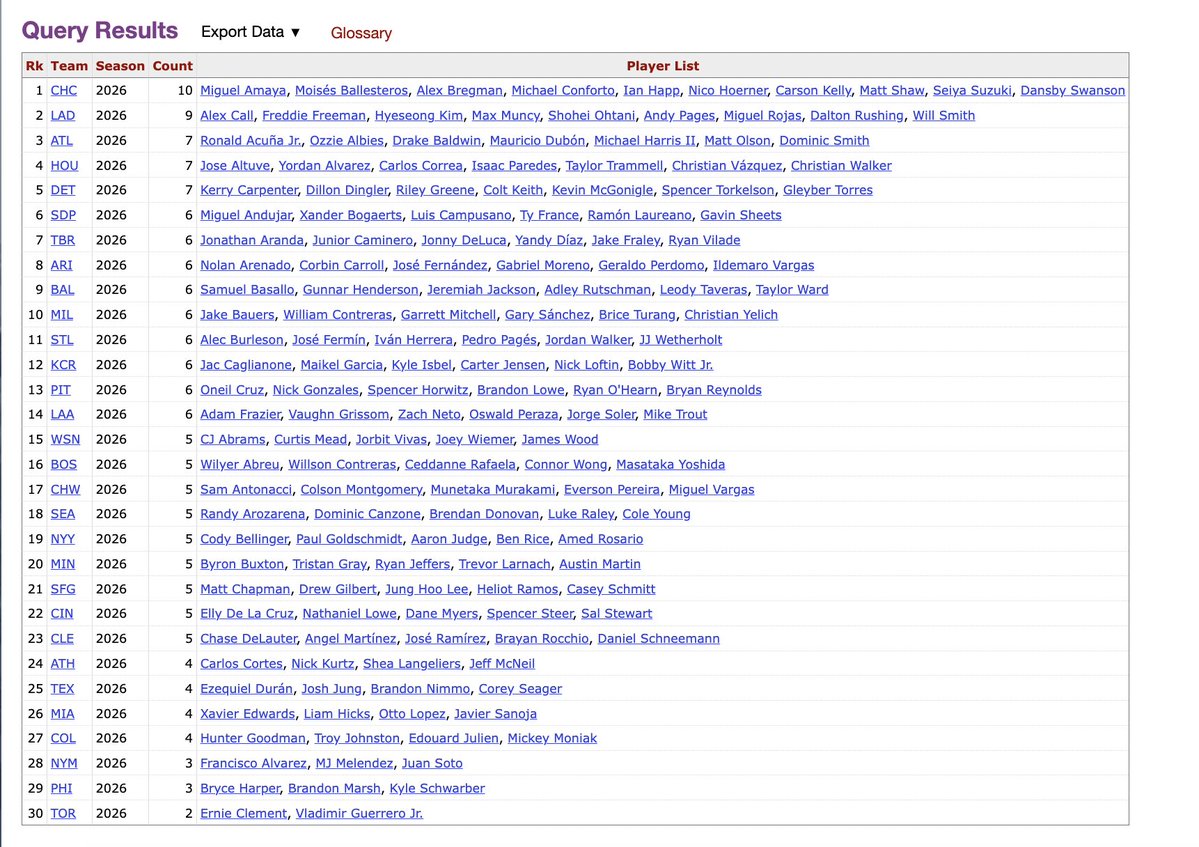Open the TOR team link
The width and height of the screenshot is (1199, 847).
point(63,814)
